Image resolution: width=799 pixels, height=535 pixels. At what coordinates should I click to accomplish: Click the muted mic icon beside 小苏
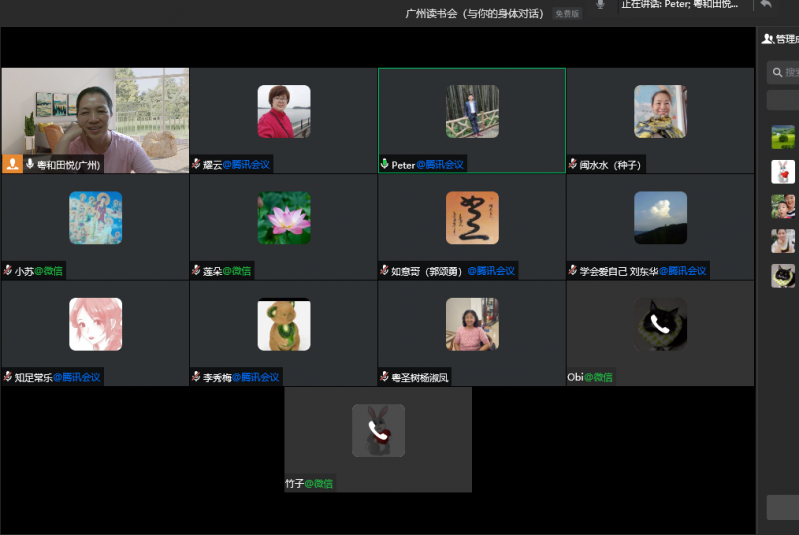pyautogui.click(x=8, y=271)
